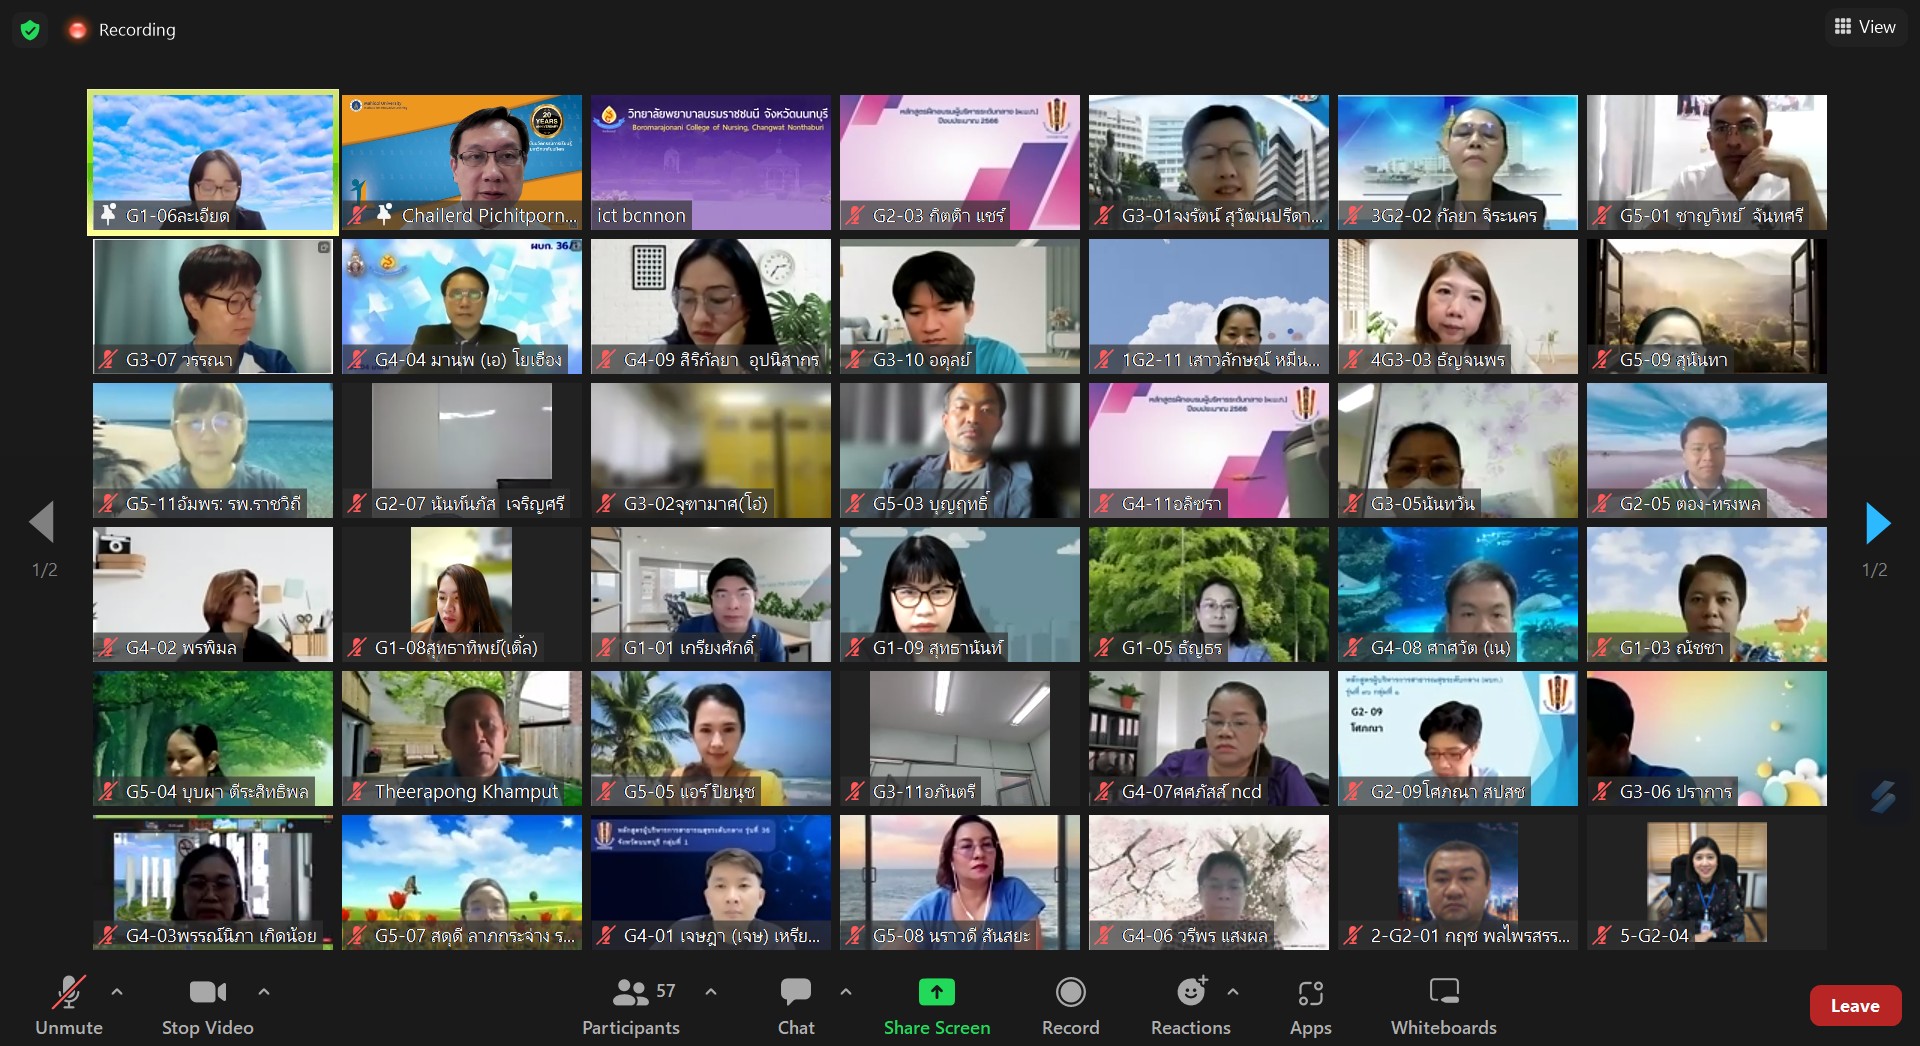Open the Apps panel
Screen dimensions: 1920x1046
pos(1310,993)
